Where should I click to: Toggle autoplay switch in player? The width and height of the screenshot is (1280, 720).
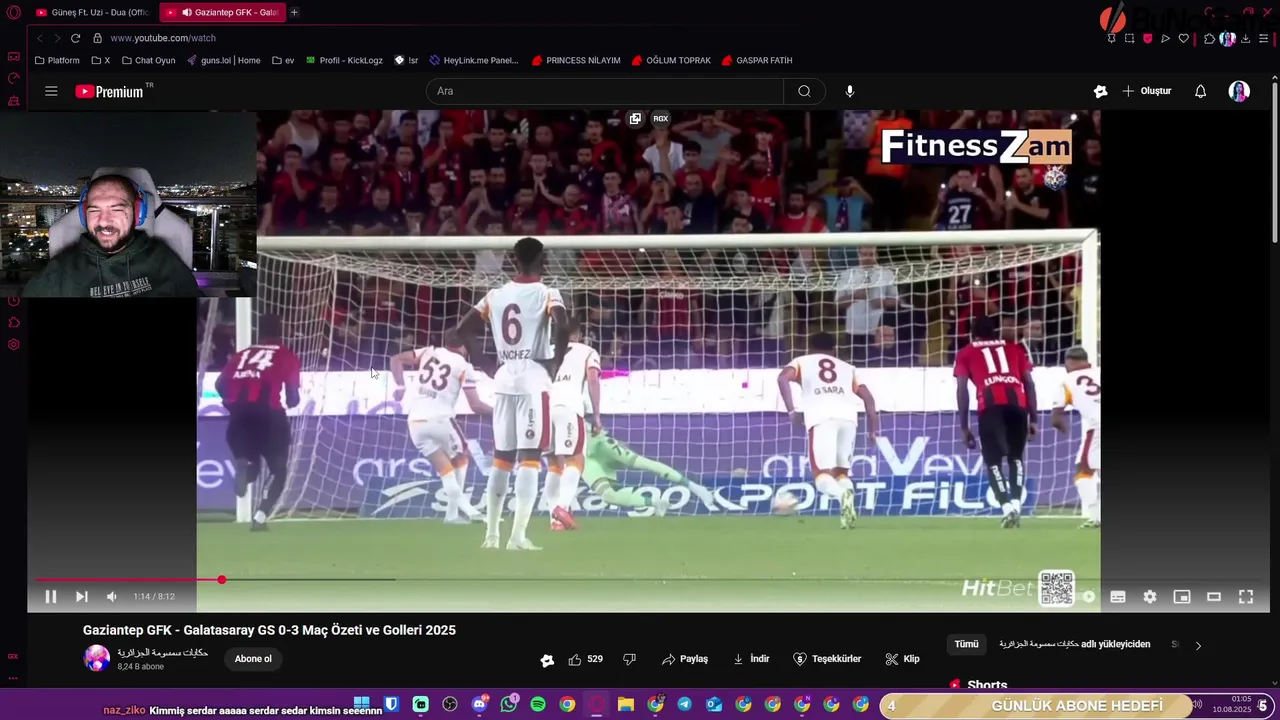point(1088,597)
